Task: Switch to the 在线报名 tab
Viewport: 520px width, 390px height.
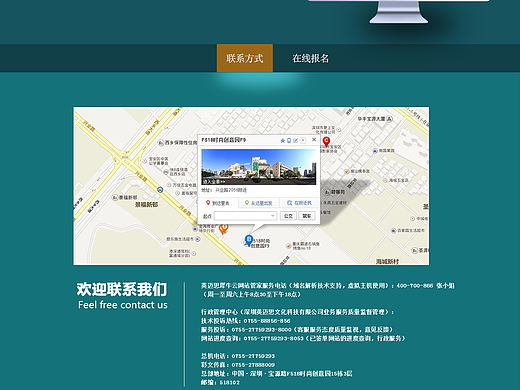Action: (x=311, y=58)
